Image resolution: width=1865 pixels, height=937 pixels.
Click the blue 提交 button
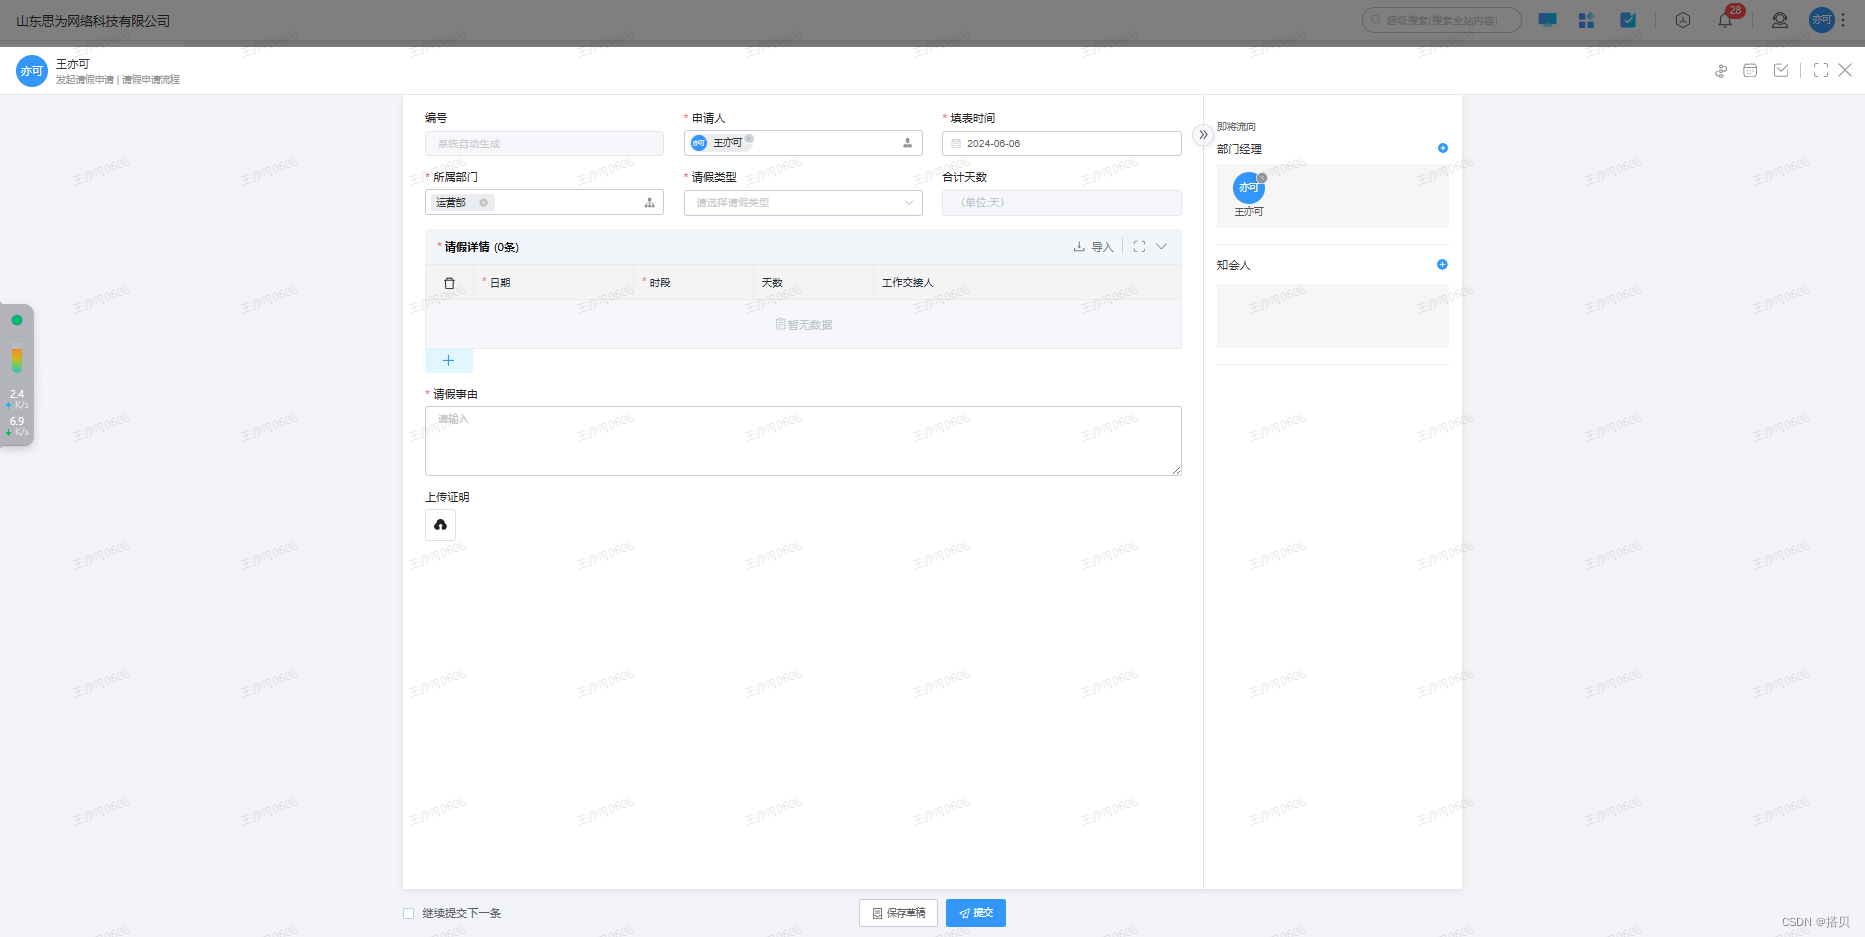click(976, 913)
